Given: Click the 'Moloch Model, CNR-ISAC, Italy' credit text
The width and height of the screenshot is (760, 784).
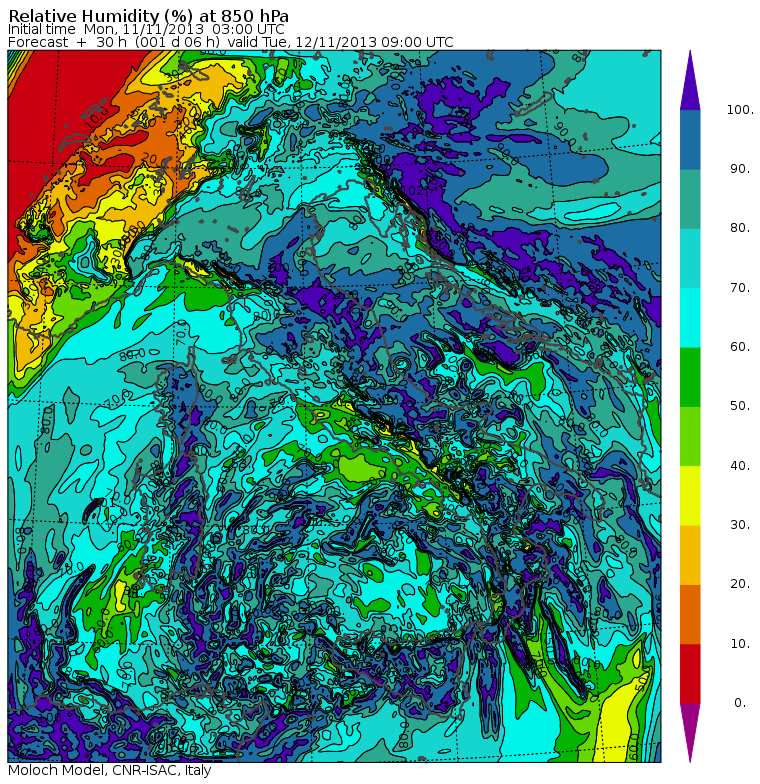Looking at the screenshot, I should [110, 770].
